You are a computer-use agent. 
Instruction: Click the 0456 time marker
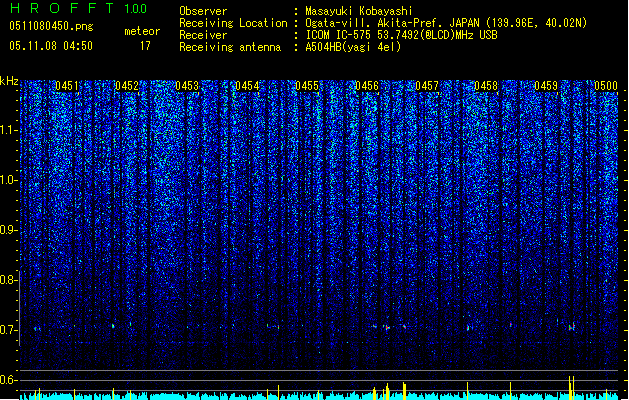[x=367, y=86]
